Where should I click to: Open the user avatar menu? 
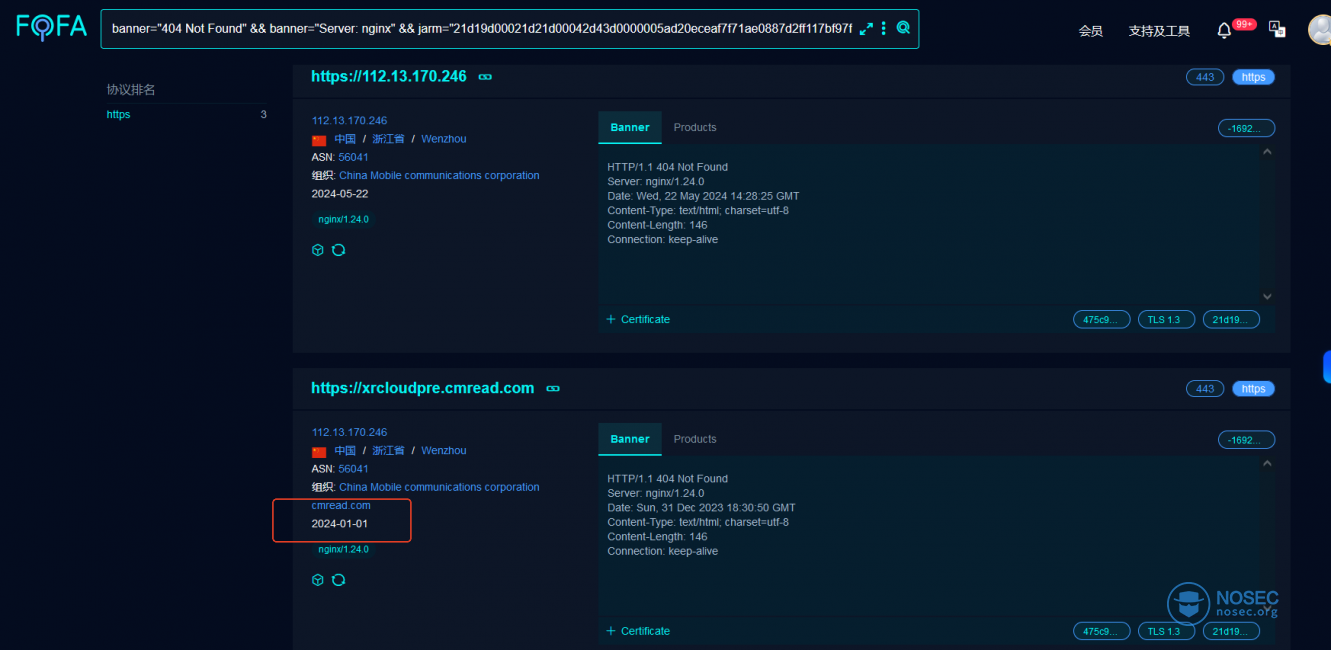[x=1320, y=30]
